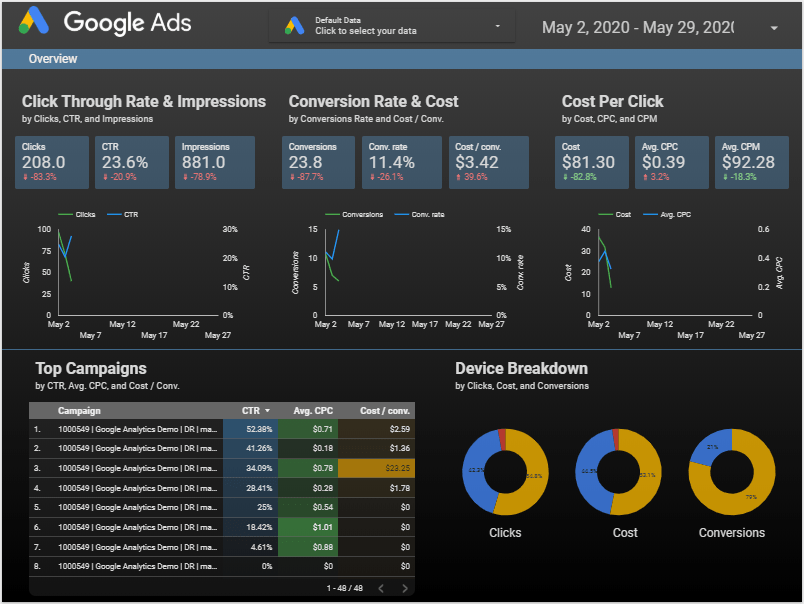This screenshot has height=604, width=804.
Task: Click the CTR legend entry in first chart
Action: click(x=123, y=214)
